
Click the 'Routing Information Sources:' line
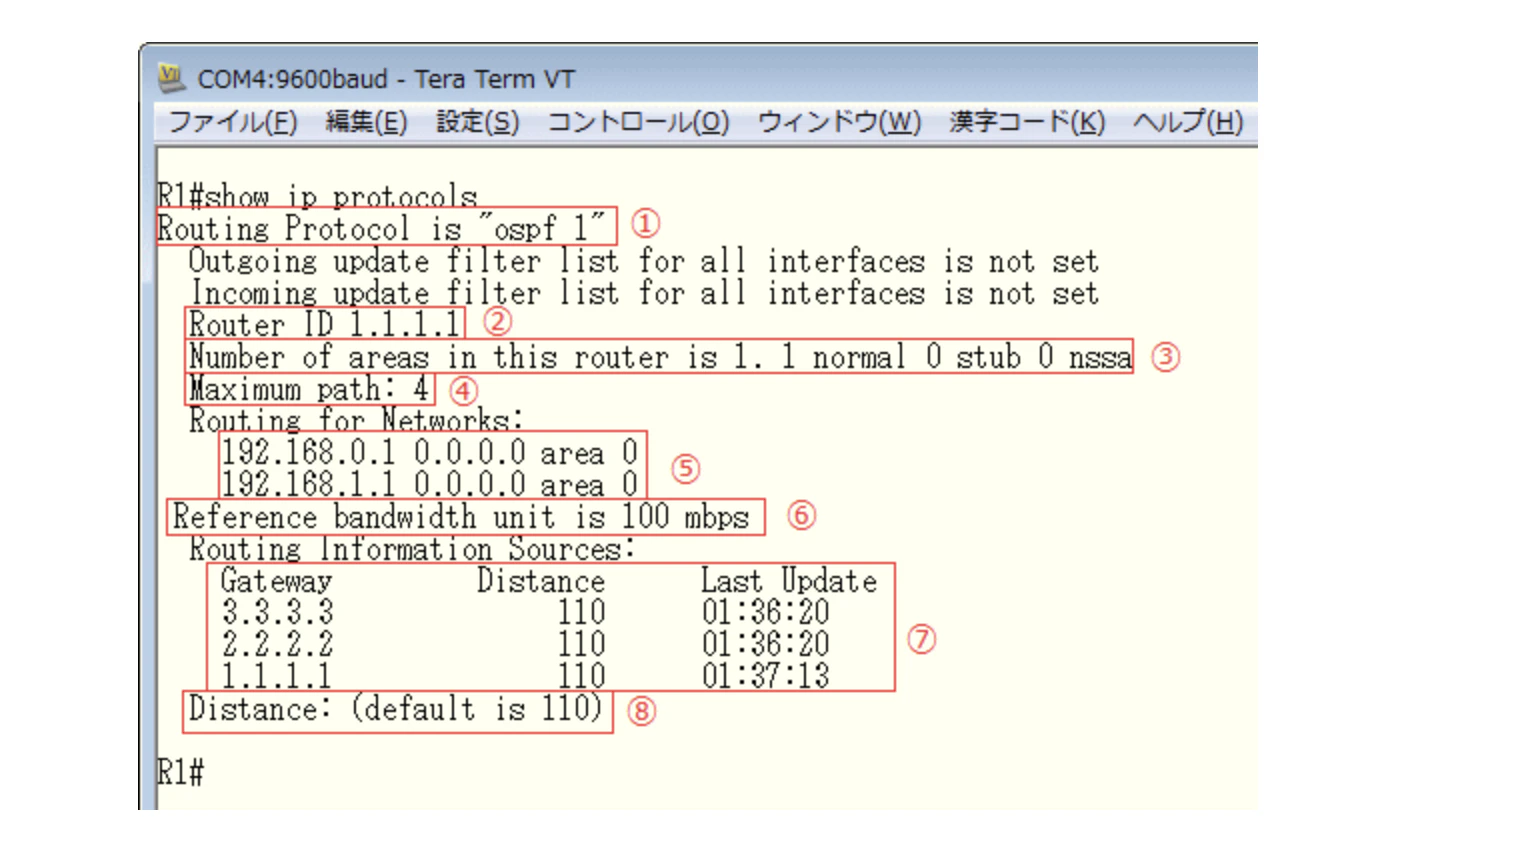click(412, 549)
